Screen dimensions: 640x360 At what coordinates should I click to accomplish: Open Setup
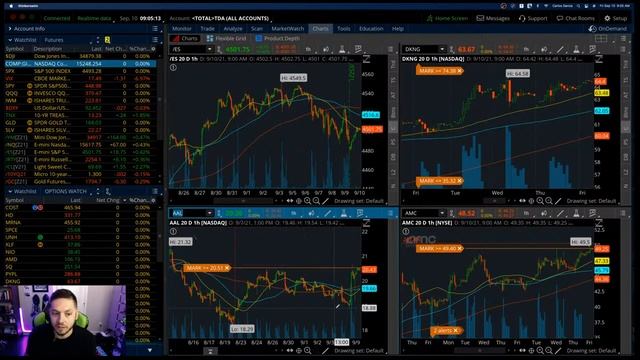[616, 18]
